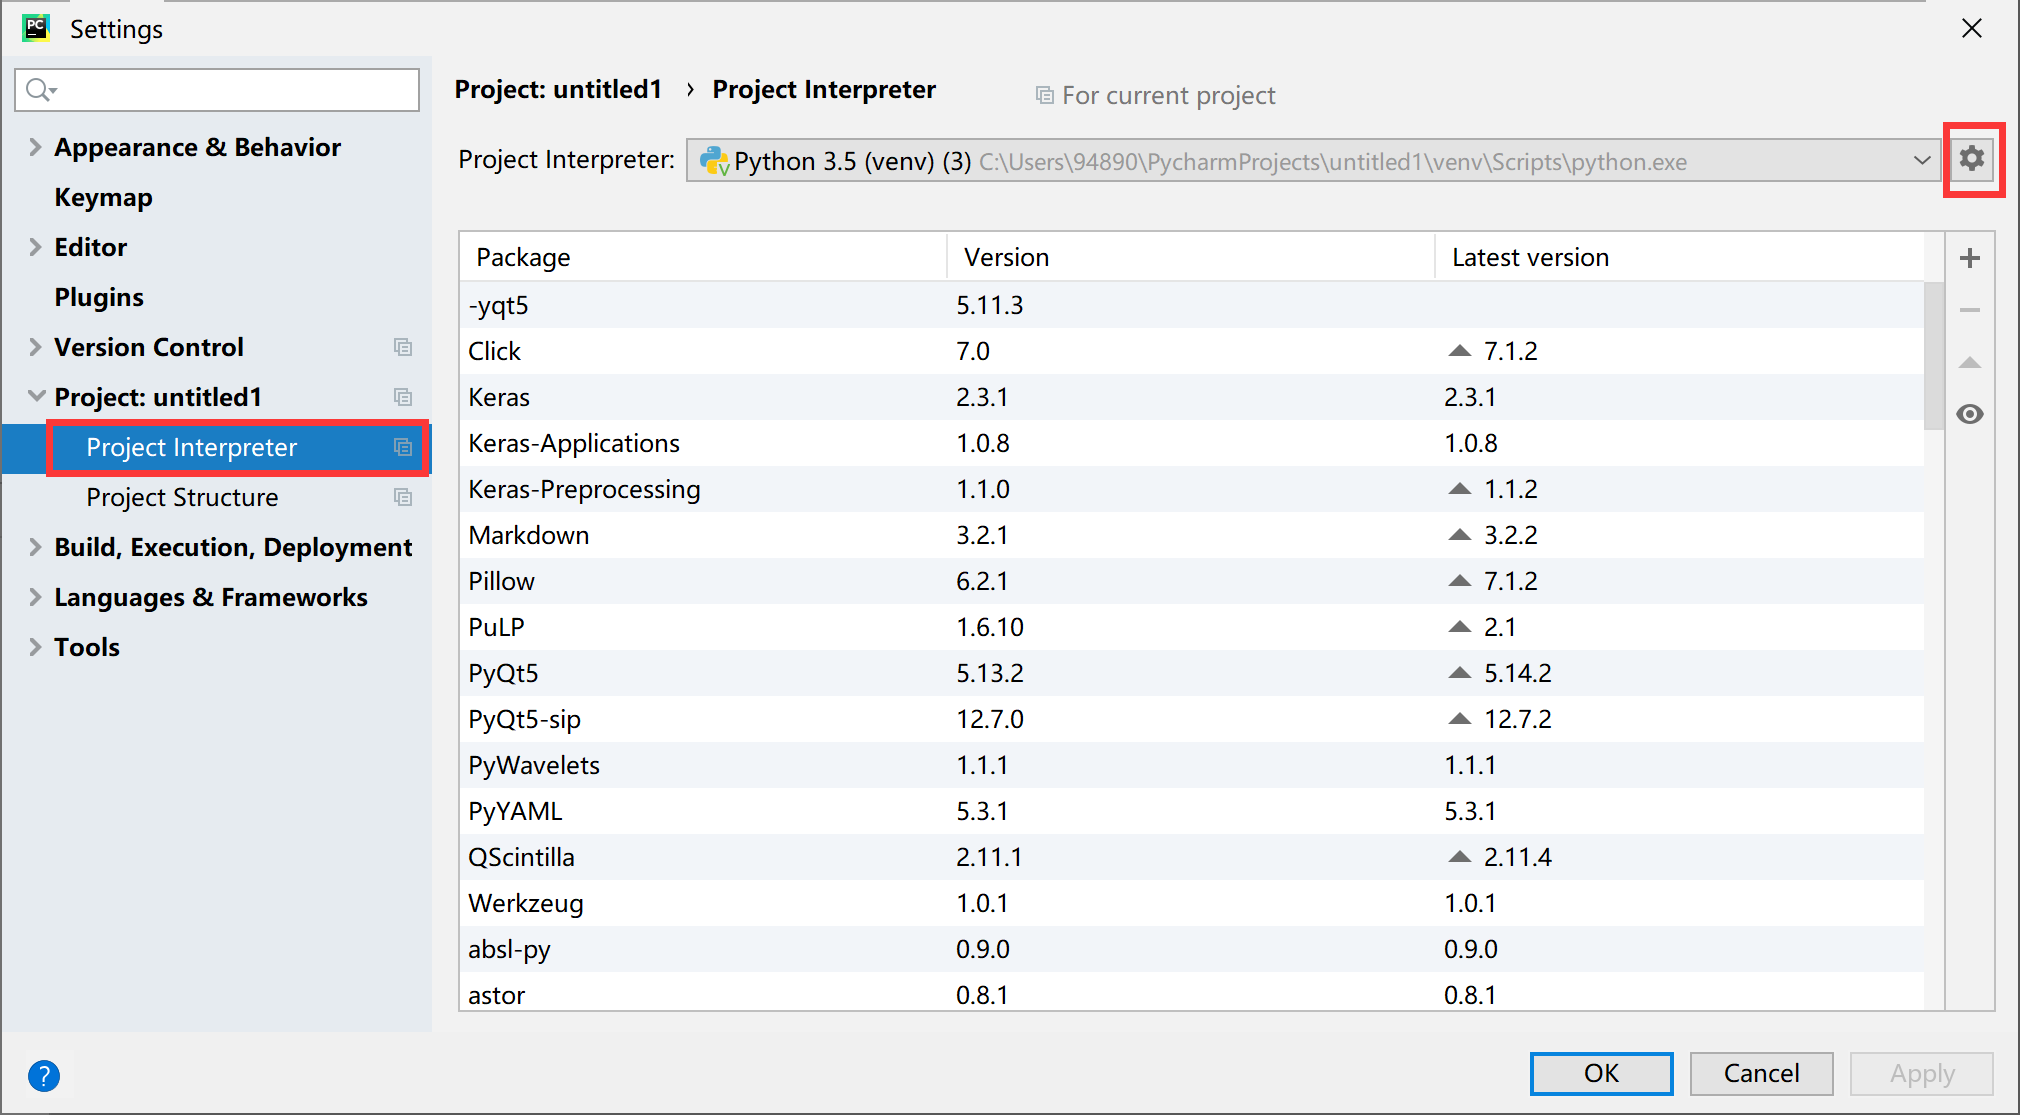Click the plus icon to install package
Image resolution: width=2020 pixels, height=1115 pixels.
pyautogui.click(x=1970, y=258)
